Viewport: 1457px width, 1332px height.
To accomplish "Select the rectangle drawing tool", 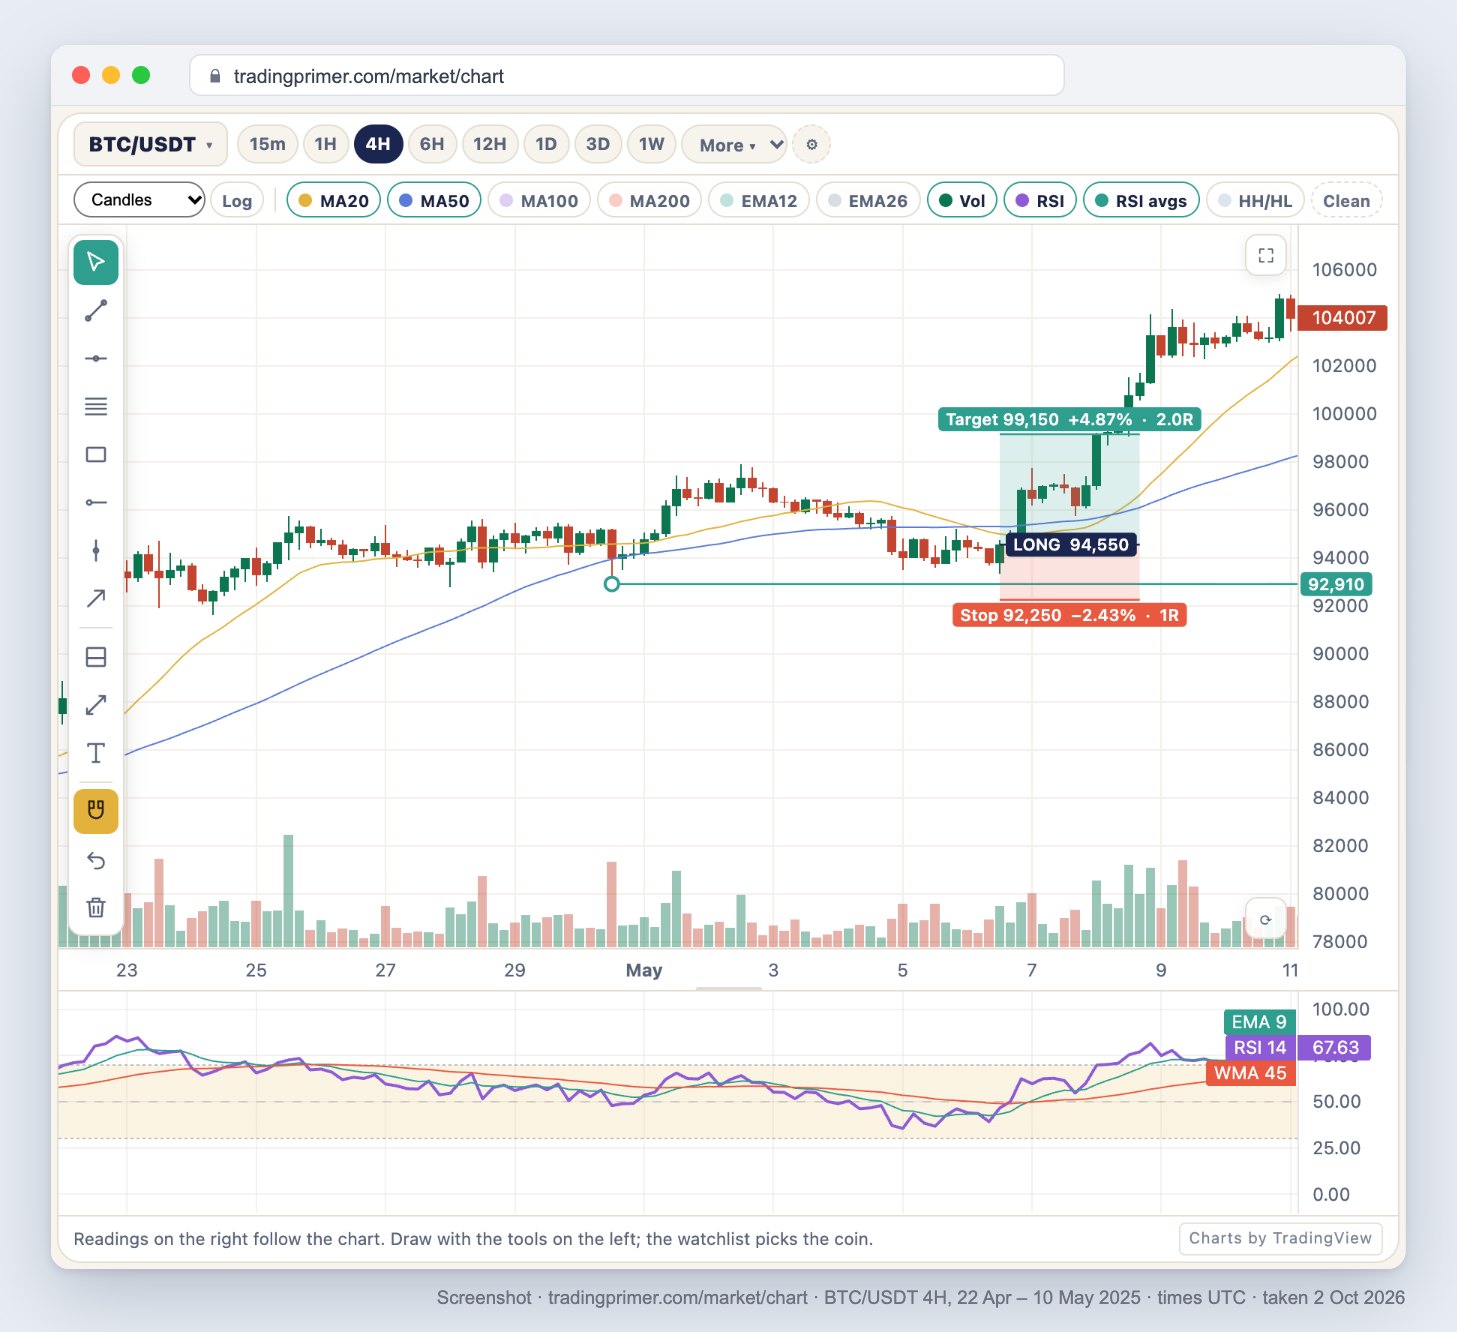I will click(96, 455).
